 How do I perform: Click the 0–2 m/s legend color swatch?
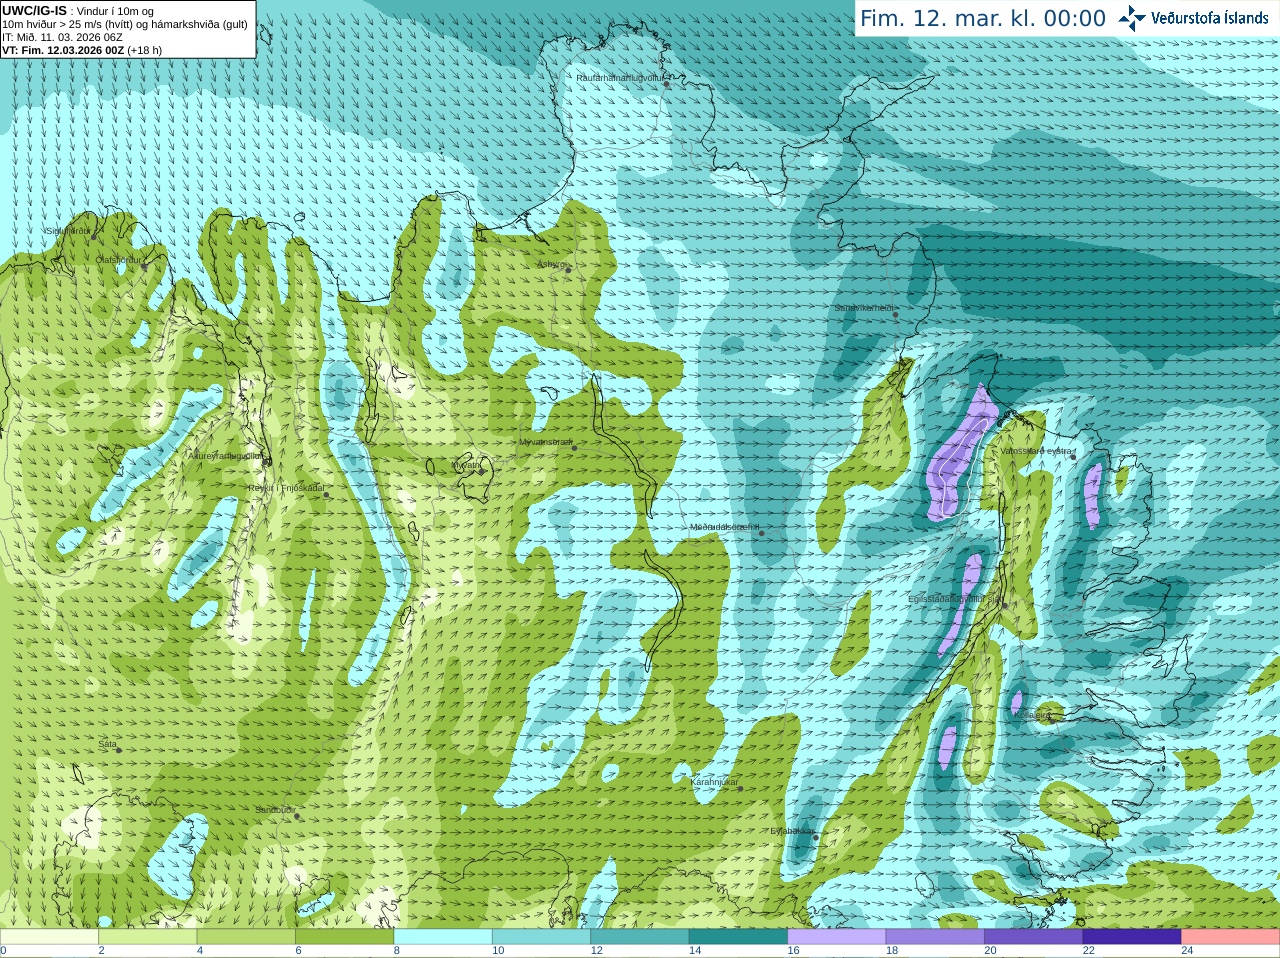pos(49,937)
